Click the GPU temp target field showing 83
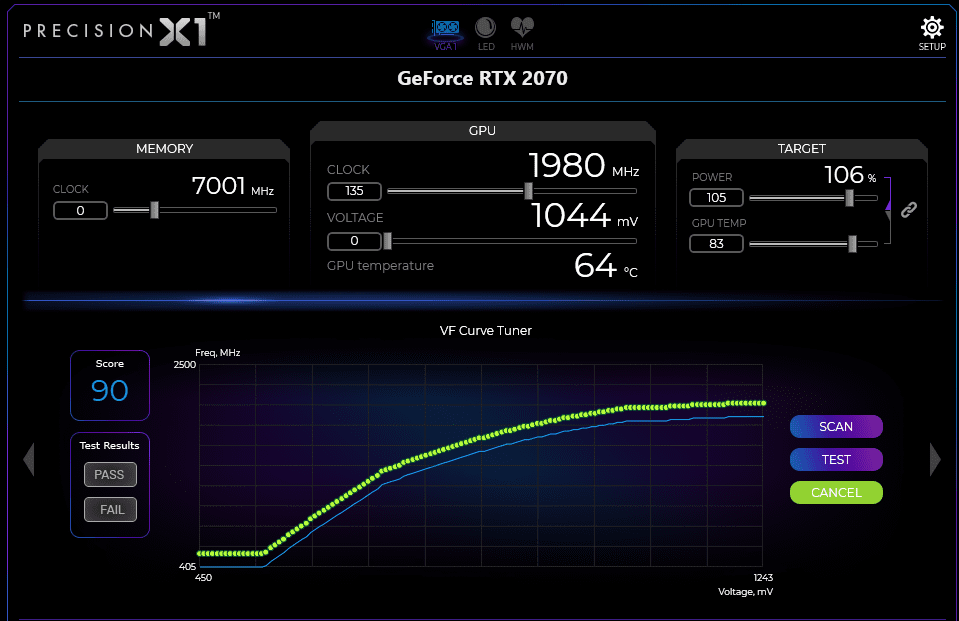The height and width of the screenshot is (621, 959). tap(716, 244)
